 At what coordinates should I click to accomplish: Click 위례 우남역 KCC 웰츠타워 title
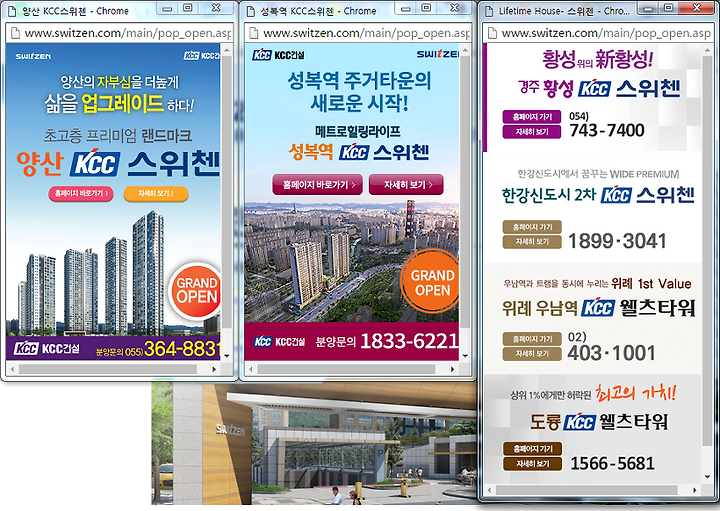pyautogui.click(x=599, y=308)
